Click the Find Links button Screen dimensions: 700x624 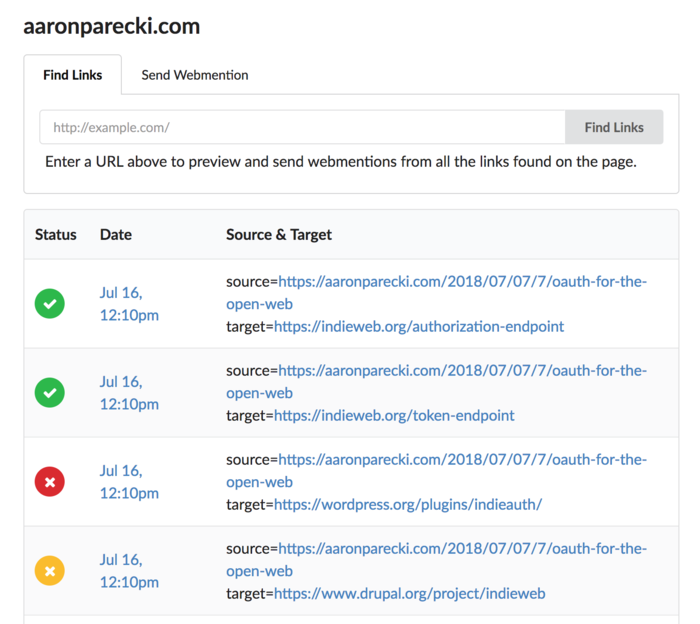(614, 128)
